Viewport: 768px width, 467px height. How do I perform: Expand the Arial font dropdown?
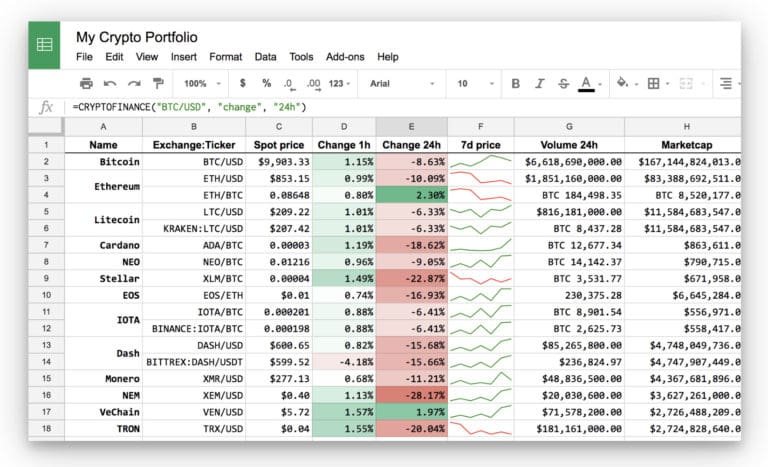402,84
